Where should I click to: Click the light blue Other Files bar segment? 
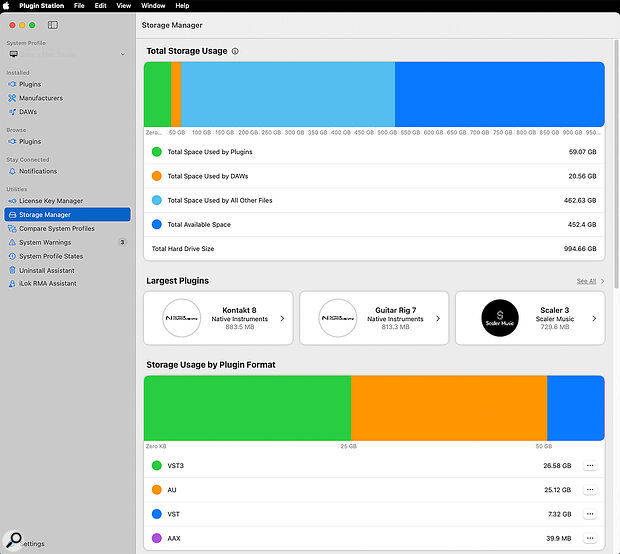click(x=288, y=94)
